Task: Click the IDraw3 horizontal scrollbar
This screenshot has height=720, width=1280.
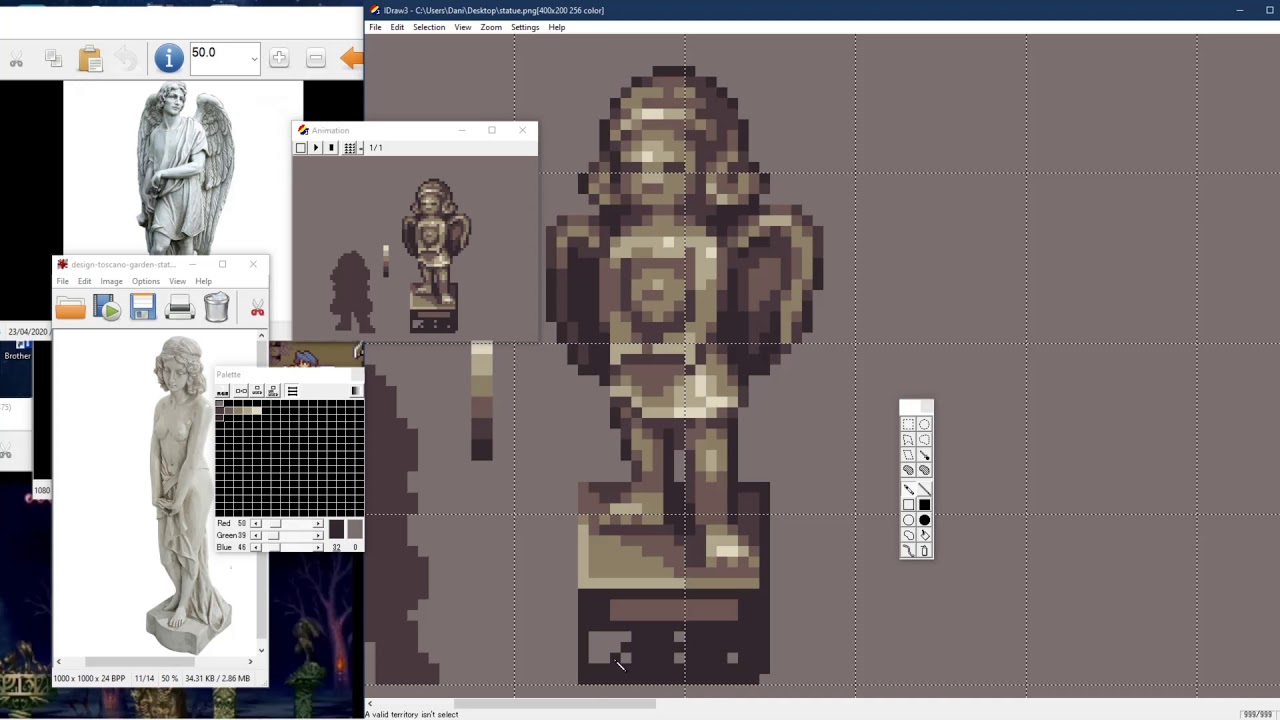Action: point(555,704)
